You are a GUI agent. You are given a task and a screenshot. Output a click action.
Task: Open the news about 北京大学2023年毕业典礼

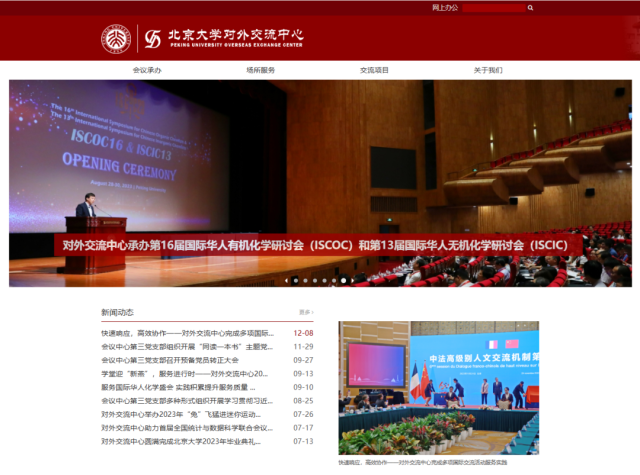pyautogui.click(x=181, y=441)
